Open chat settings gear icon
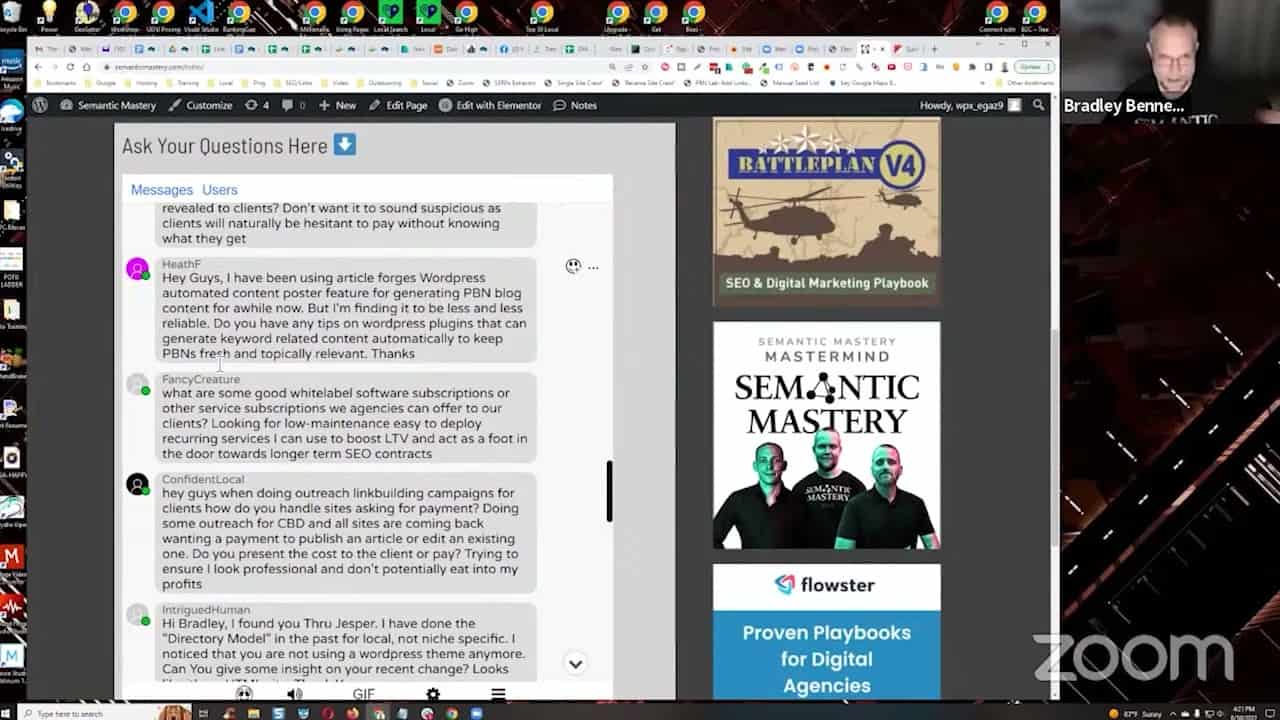 [432, 694]
